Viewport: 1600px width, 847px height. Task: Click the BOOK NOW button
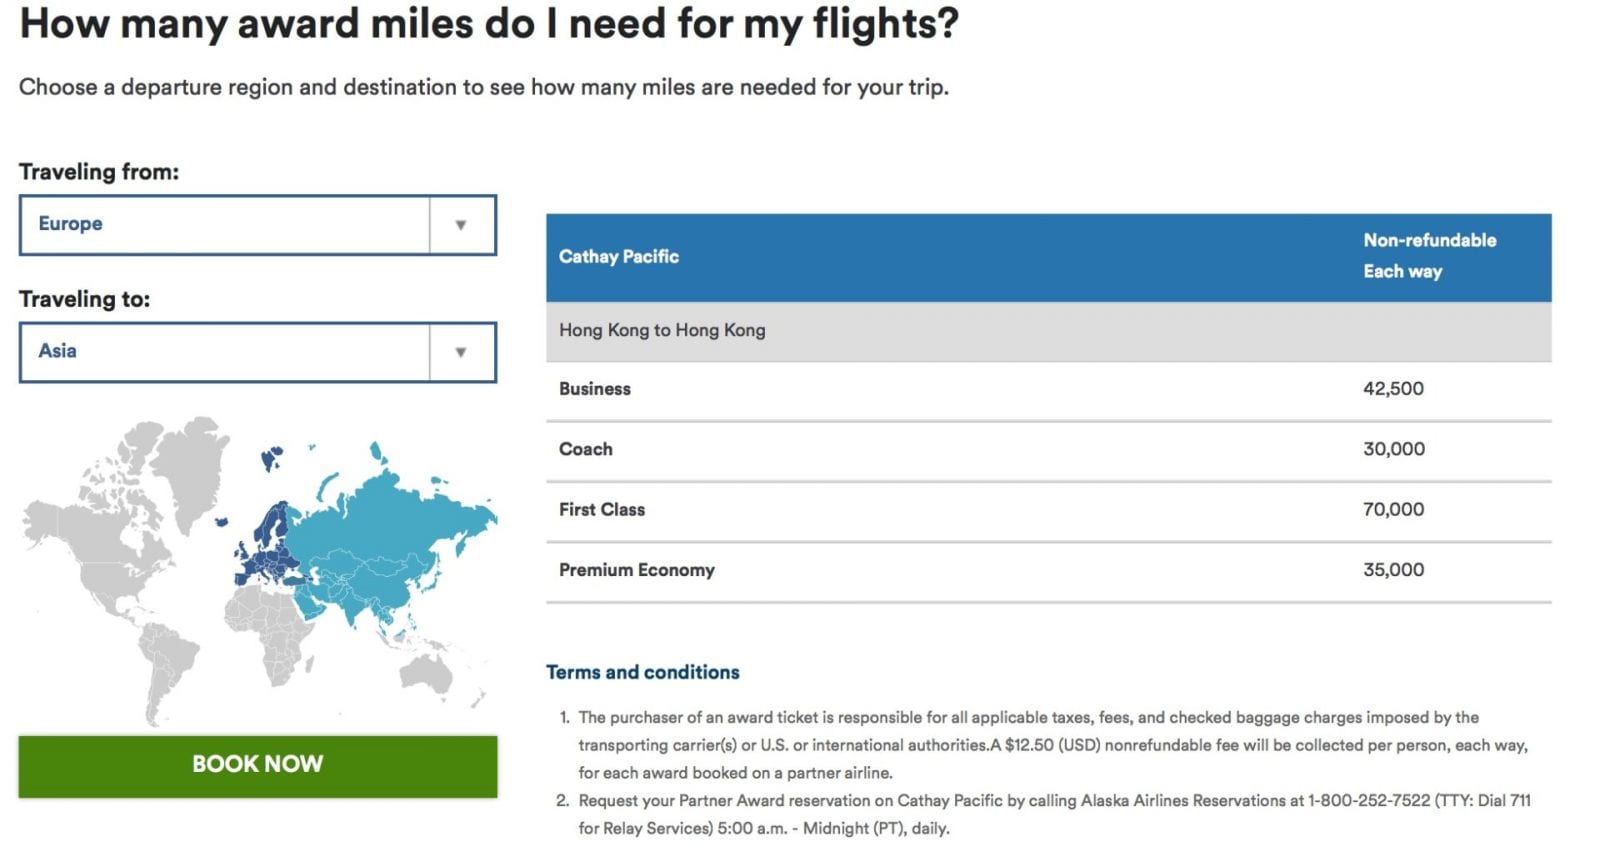(x=257, y=763)
